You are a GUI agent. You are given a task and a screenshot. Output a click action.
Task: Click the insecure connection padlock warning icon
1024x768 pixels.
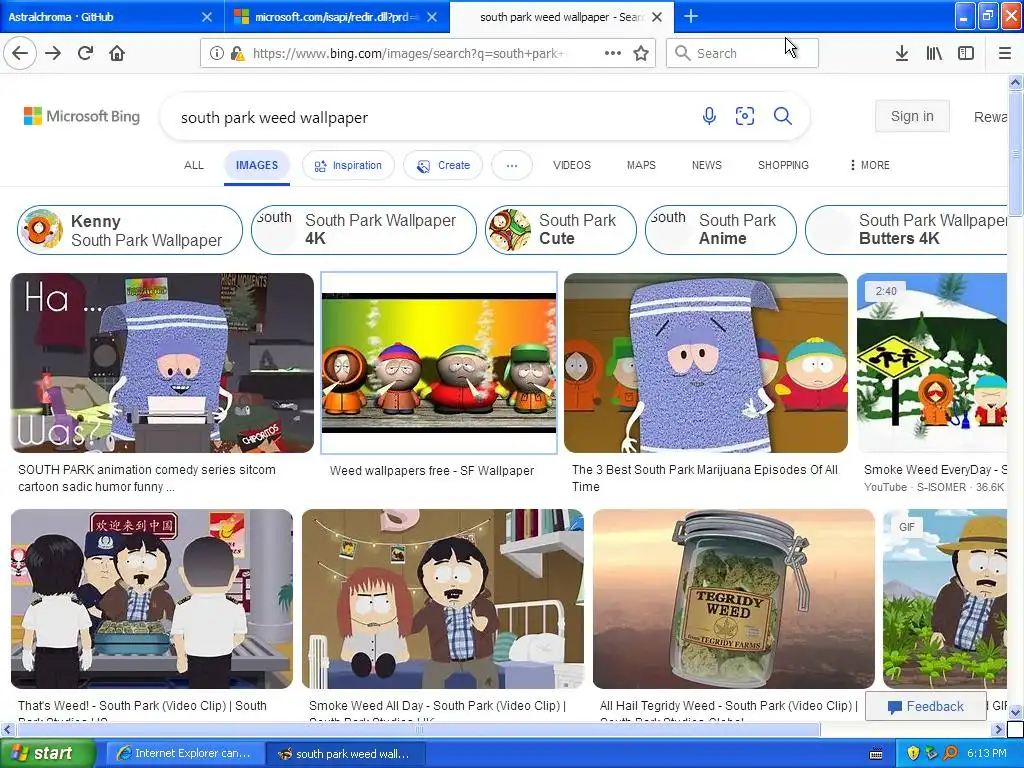click(238, 54)
